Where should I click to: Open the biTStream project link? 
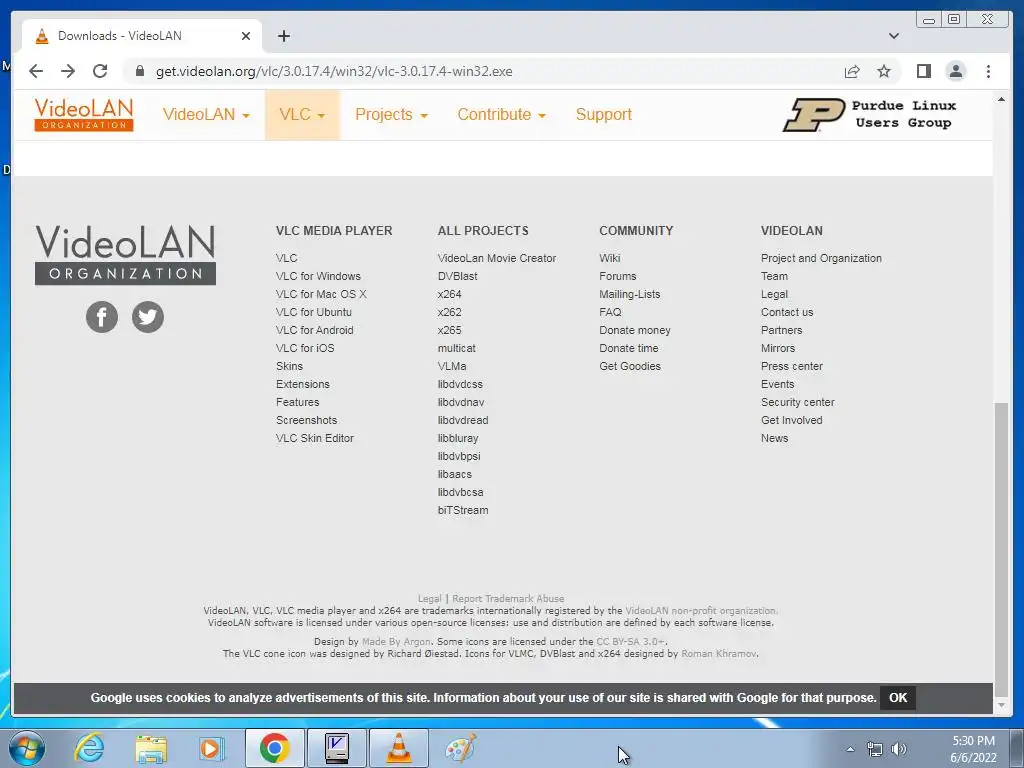(x=463, y=511)
